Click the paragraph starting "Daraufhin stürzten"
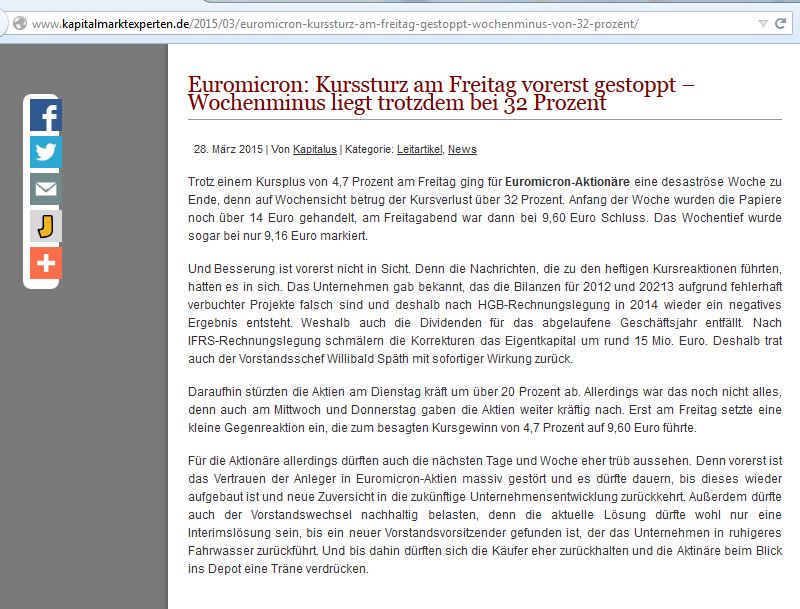Screen dimensions: 800x609 tap(485, 410)
